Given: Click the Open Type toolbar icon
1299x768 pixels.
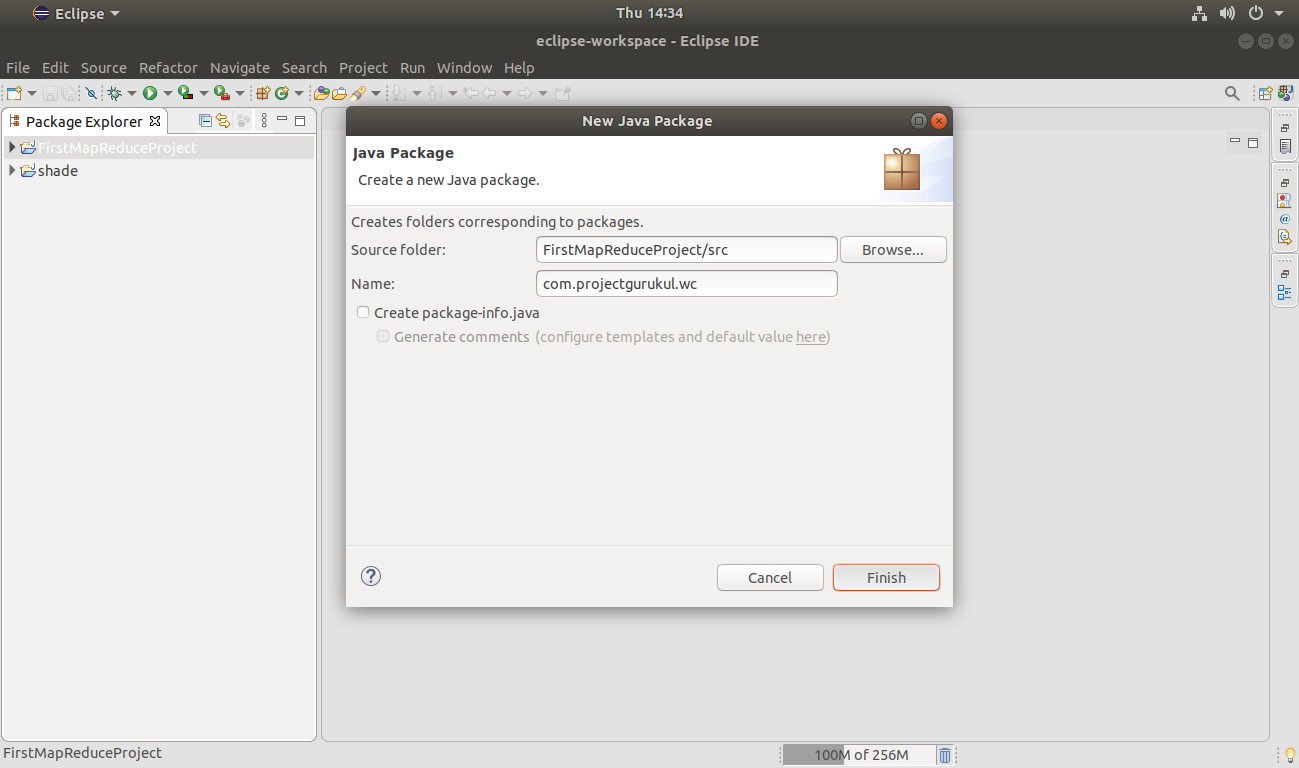Looking at the screenshot, I should point(322,93).
